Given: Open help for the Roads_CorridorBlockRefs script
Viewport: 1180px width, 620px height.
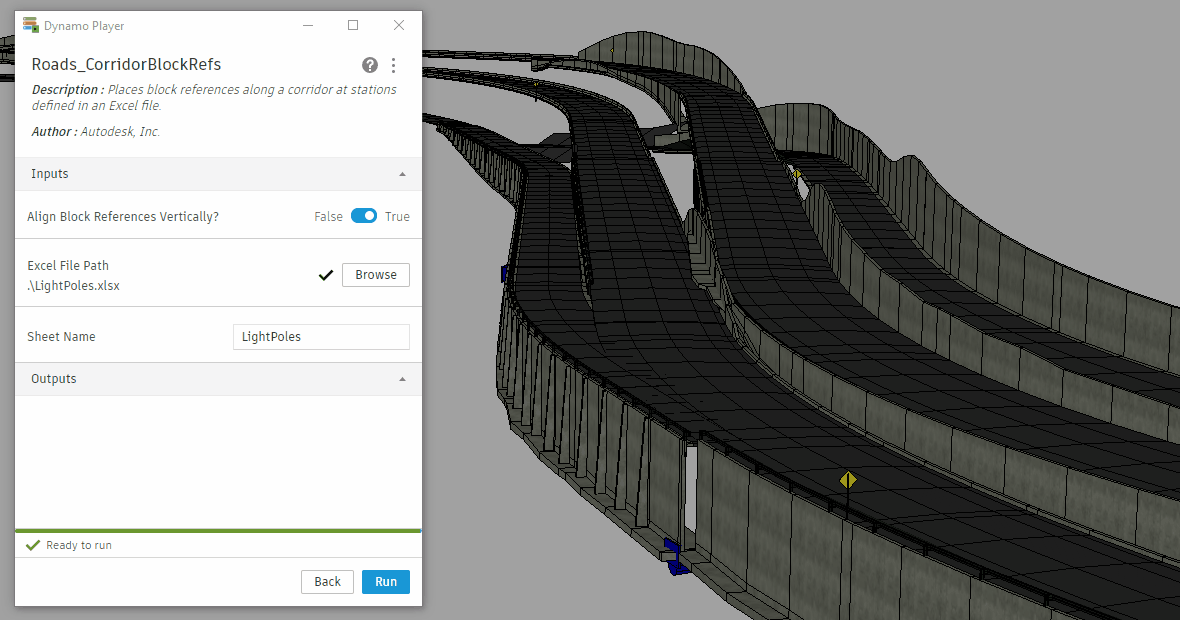Looking at the screenshot, I should [x=370, y=65].
